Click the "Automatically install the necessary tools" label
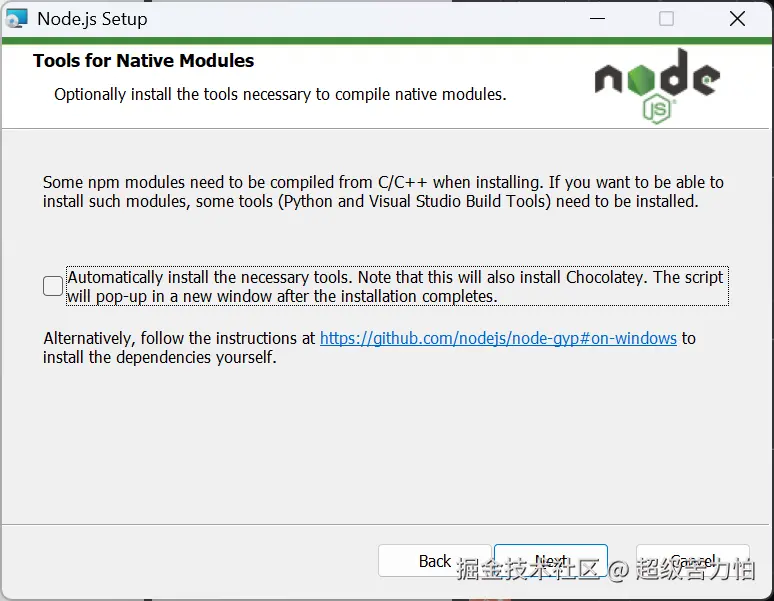The width and height of the screenshot is (774, 601). coord(397,286)
